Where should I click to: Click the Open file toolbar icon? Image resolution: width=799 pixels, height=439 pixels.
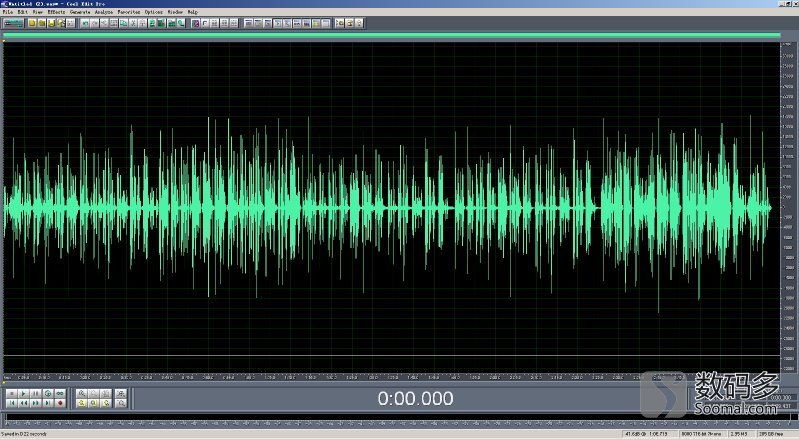(x=42, y=23)
